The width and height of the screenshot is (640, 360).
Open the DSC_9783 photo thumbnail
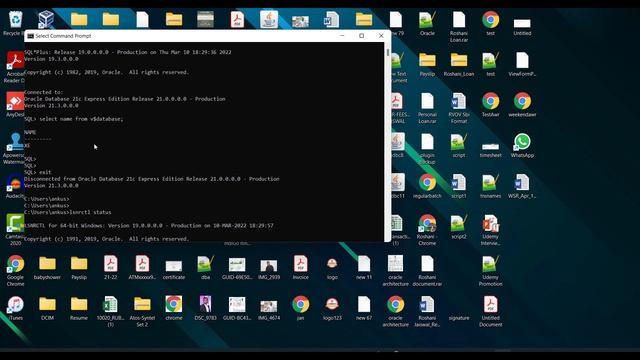point(205,308)
